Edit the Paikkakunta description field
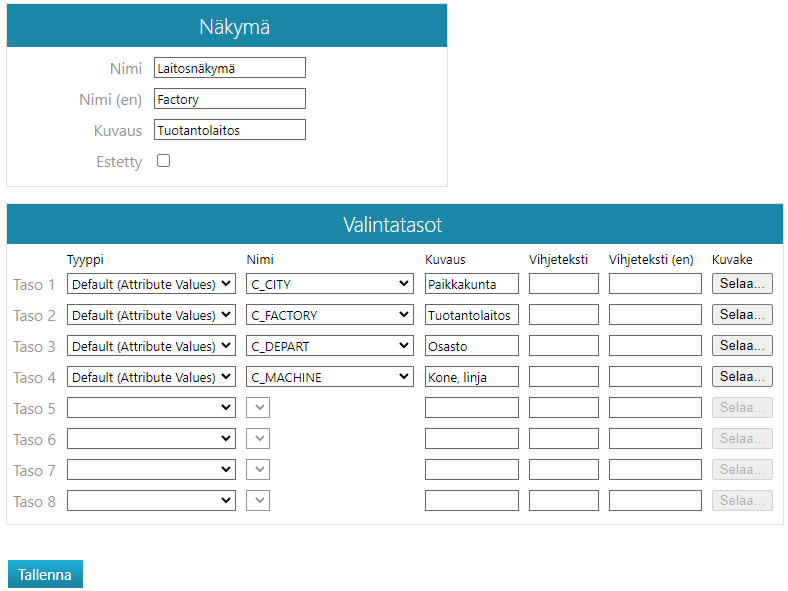This screenshot has width=788, height=591. pos(471,284)
